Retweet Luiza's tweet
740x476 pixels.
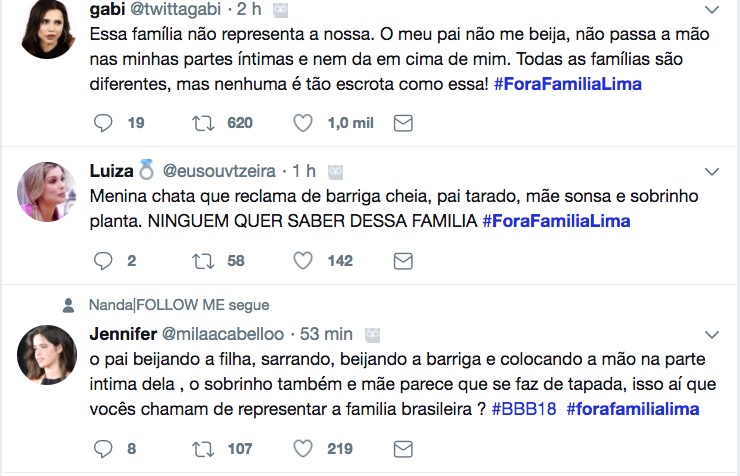(203, 261)
